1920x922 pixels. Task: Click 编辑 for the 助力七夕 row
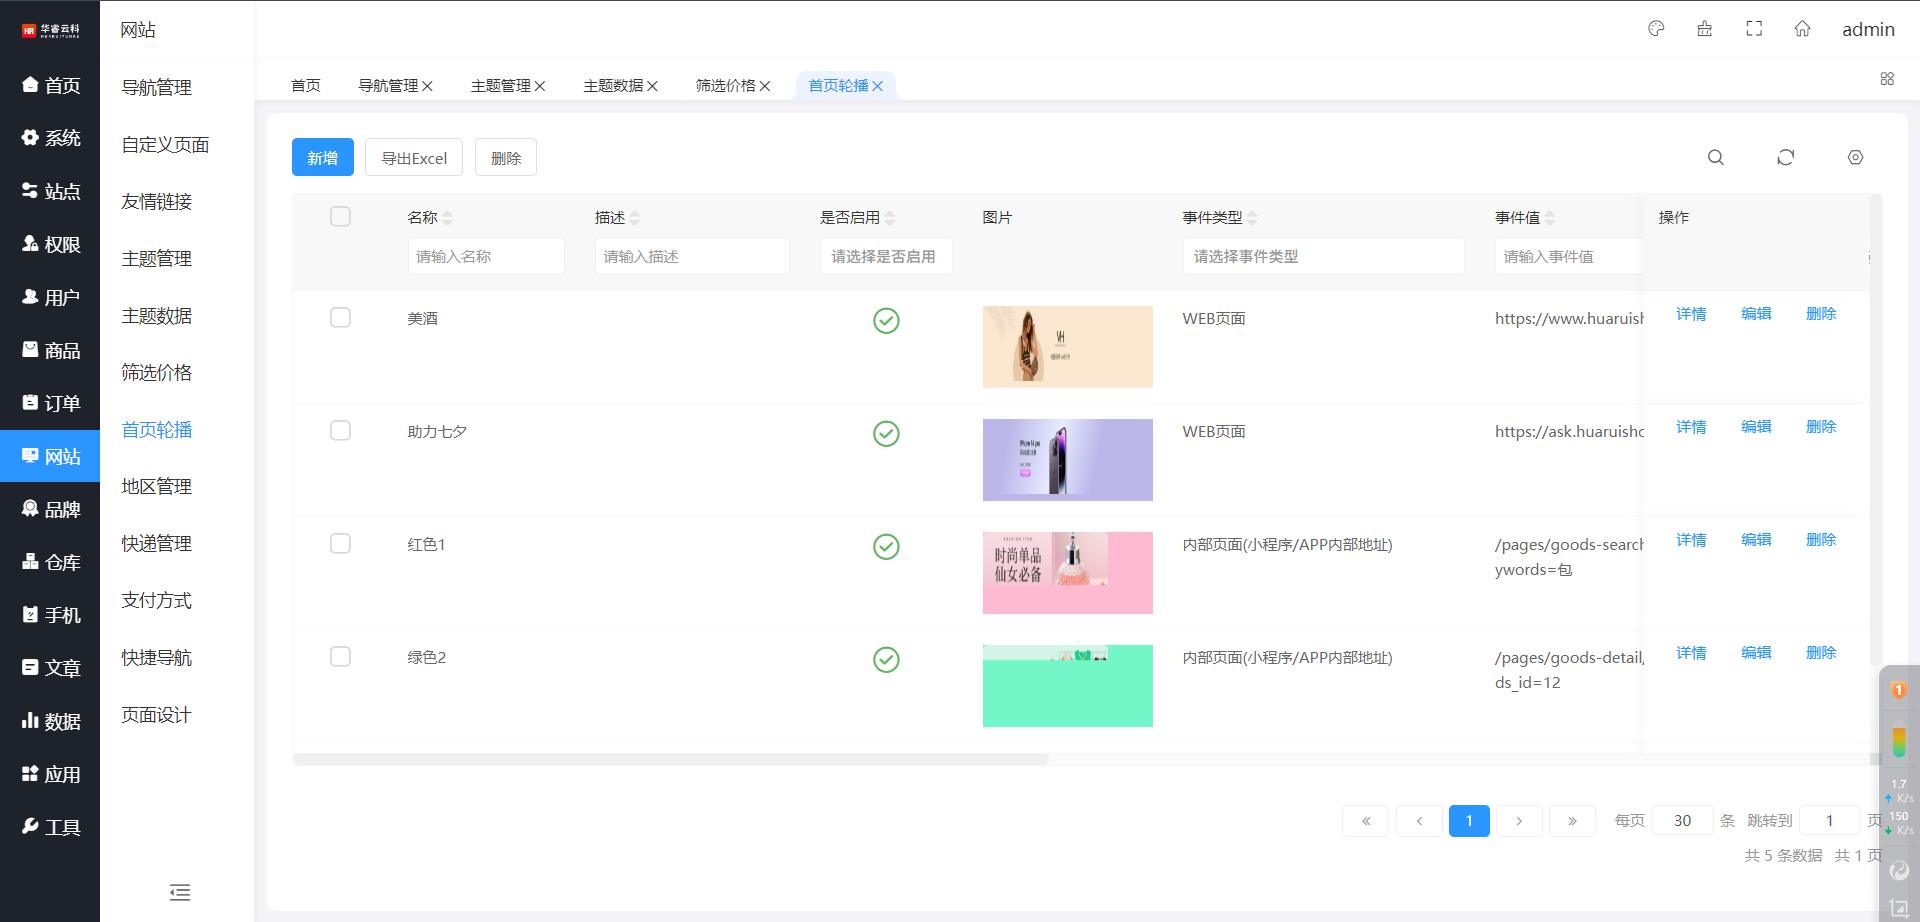(1755, 427)
